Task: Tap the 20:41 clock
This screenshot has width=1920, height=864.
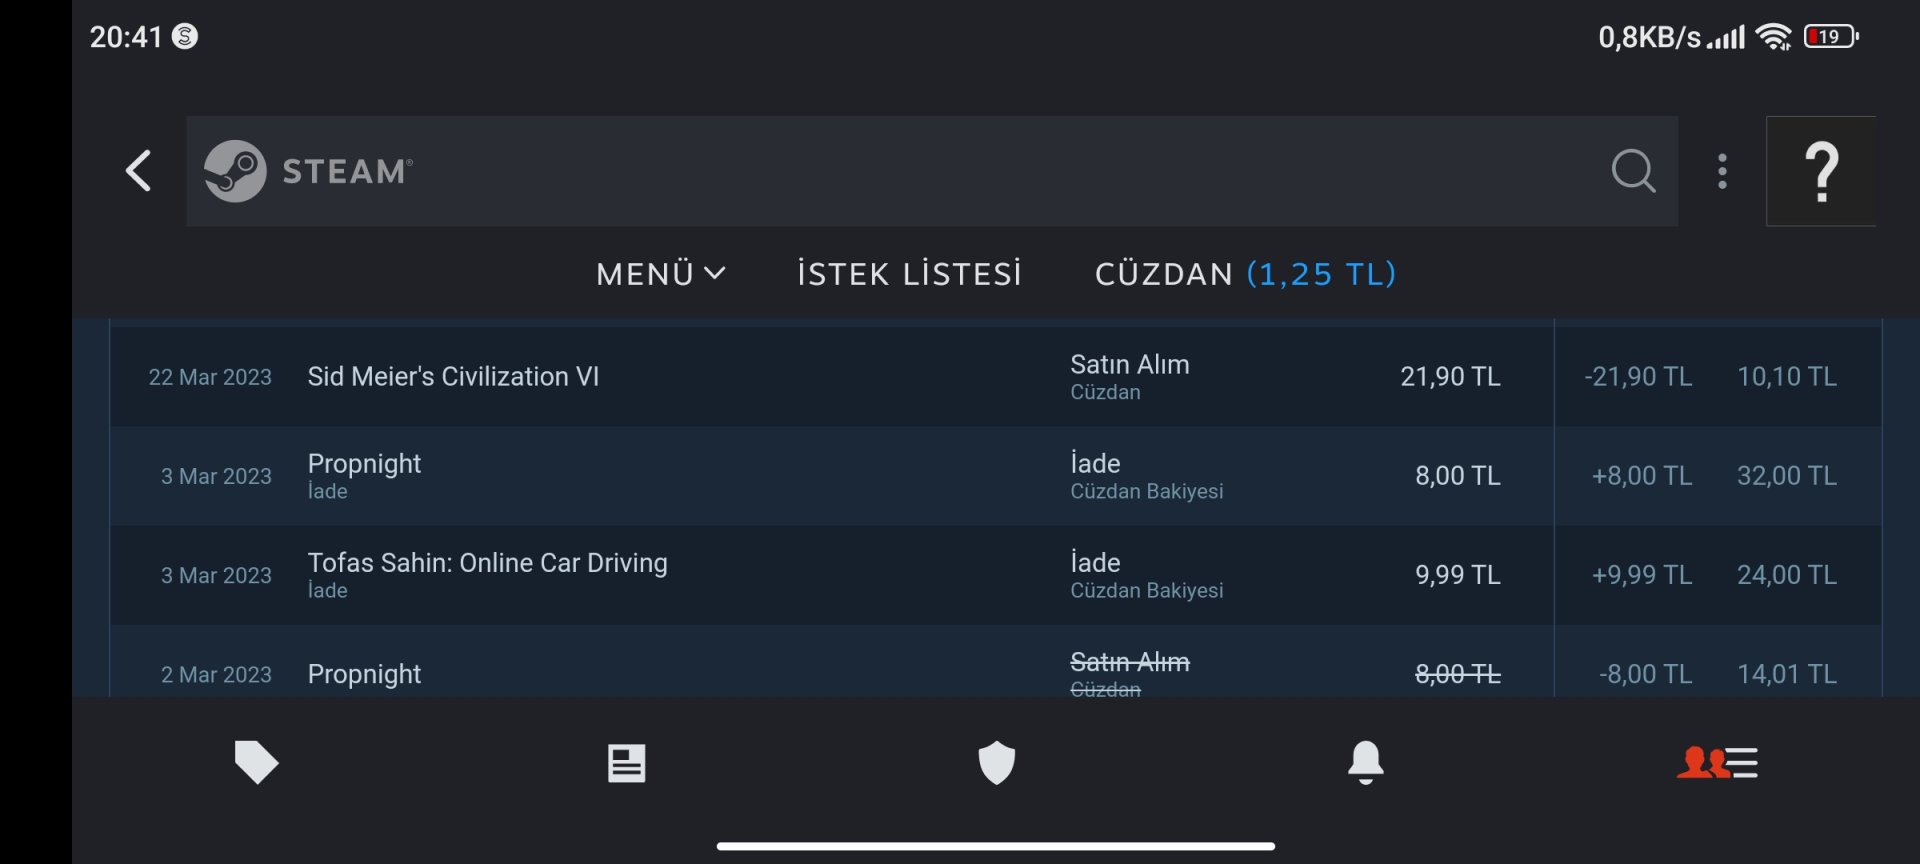Action: point(126,37)
